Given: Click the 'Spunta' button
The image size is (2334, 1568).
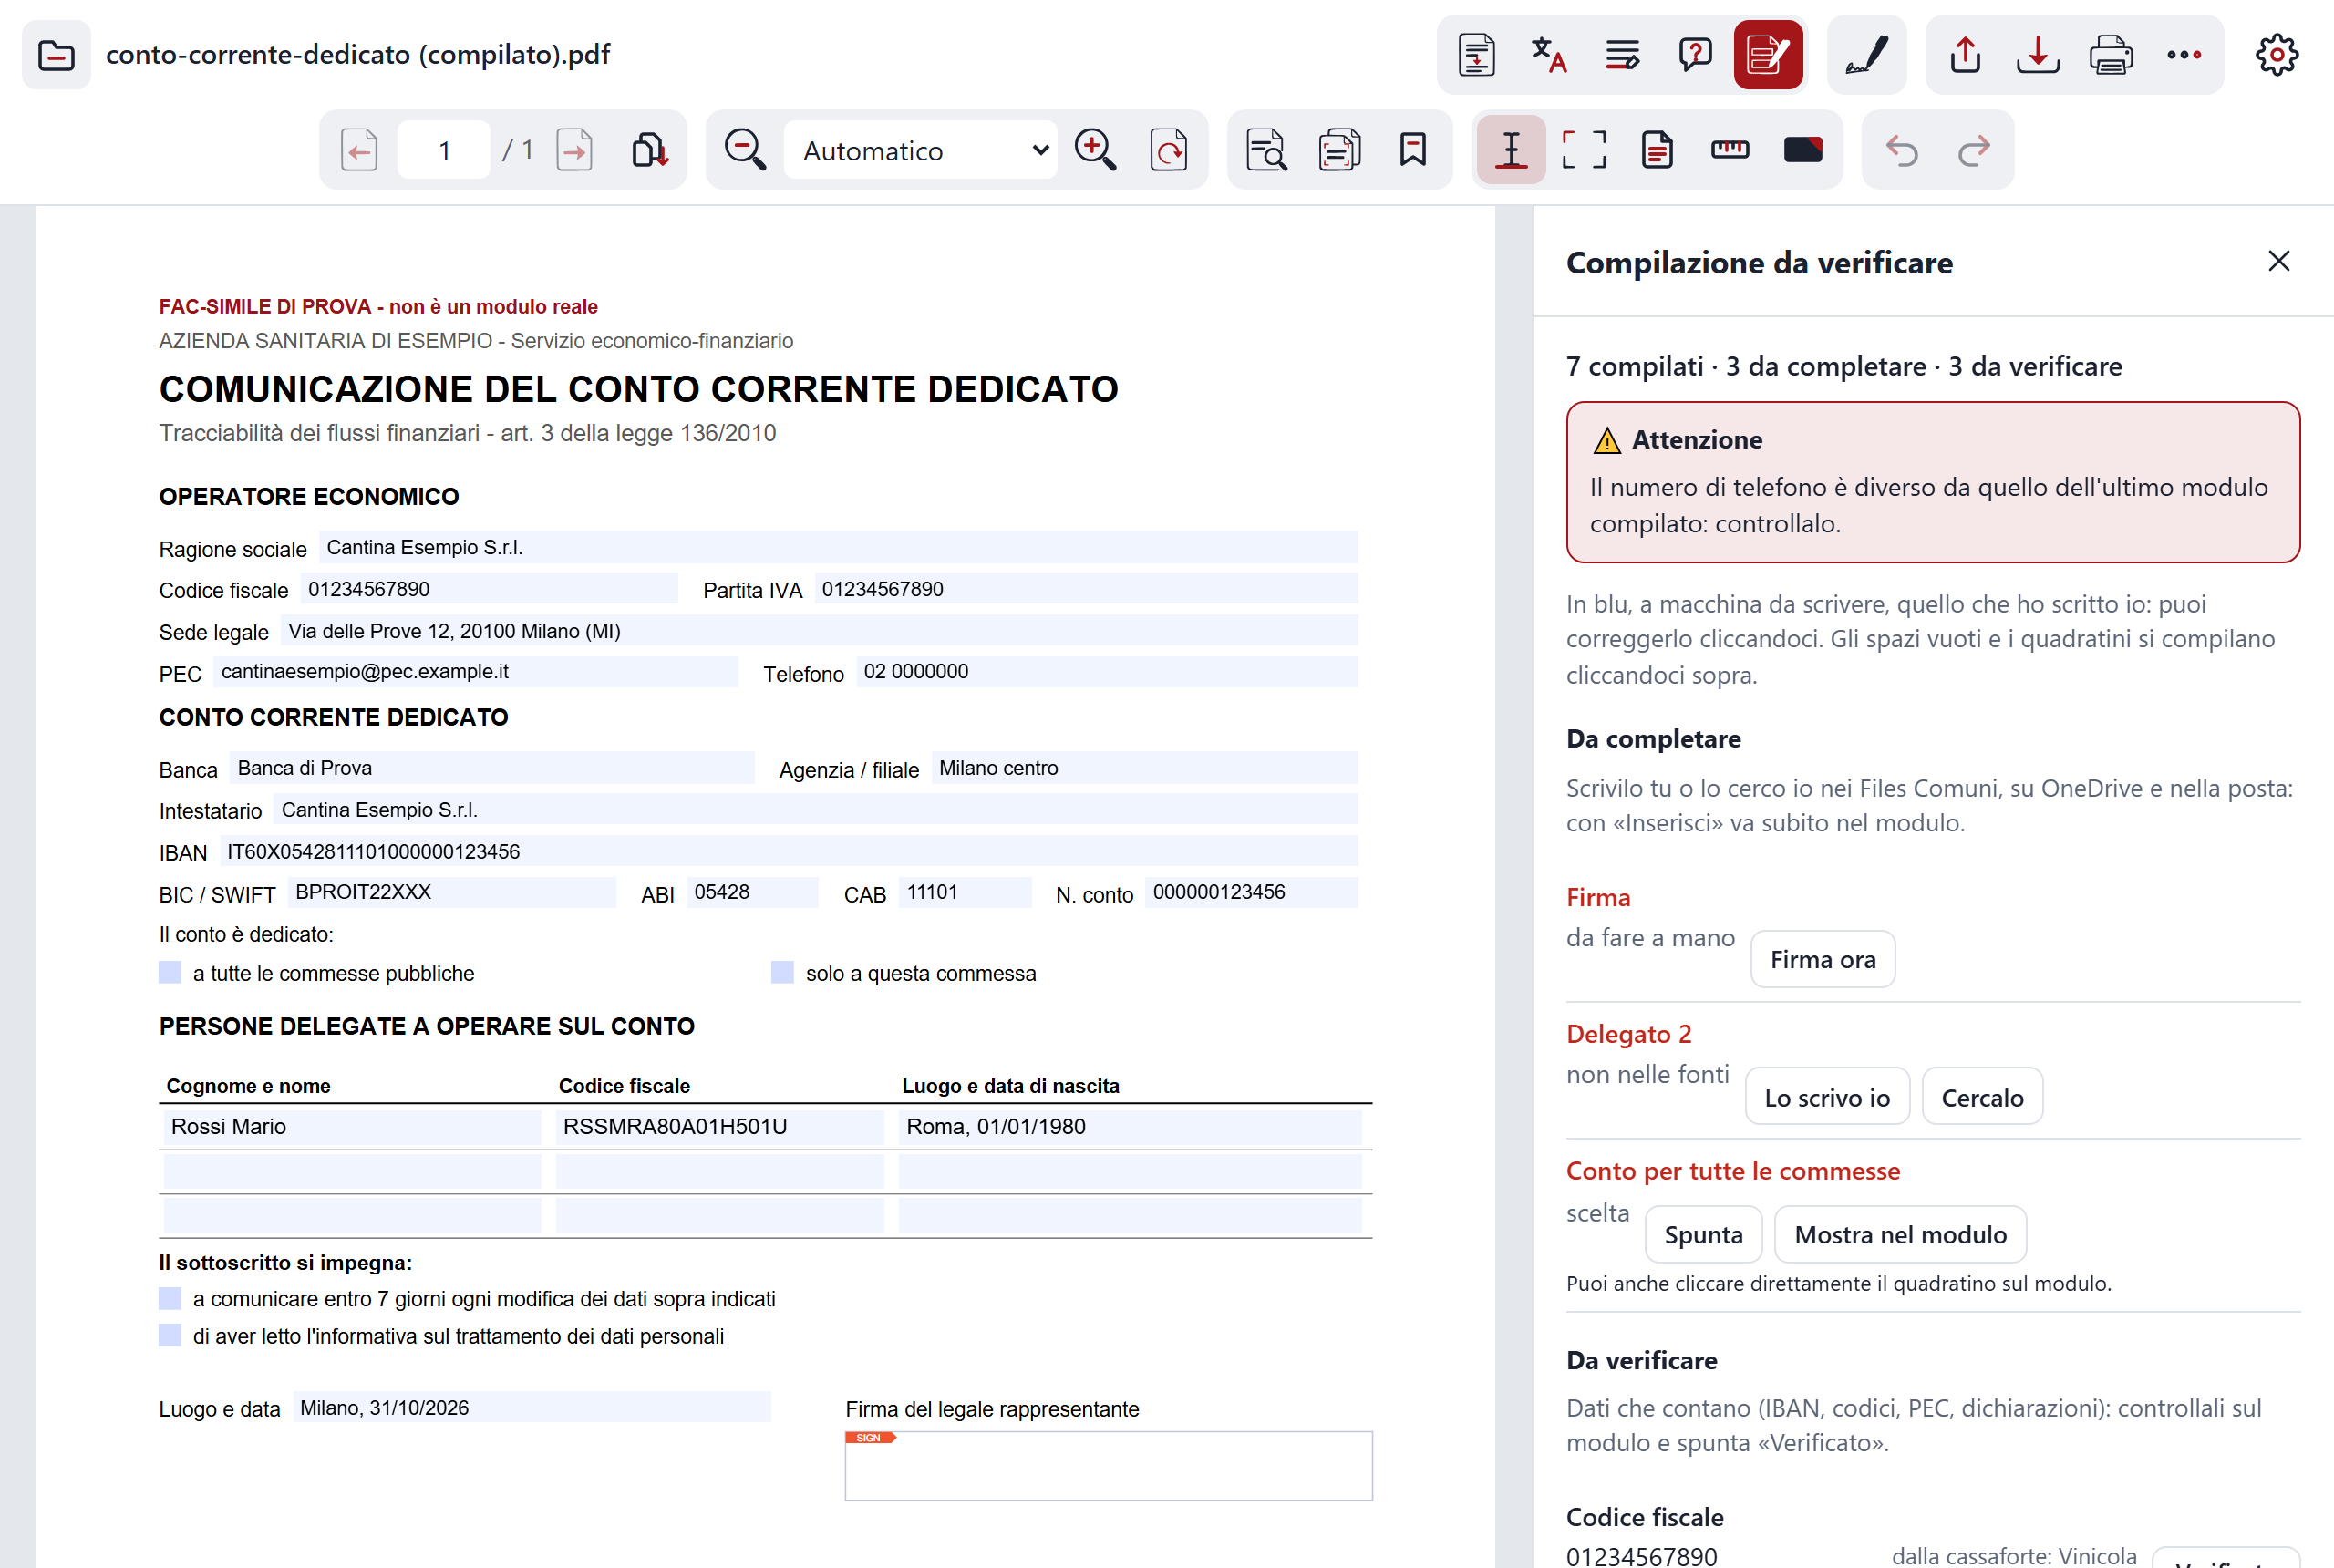Looking at the screenshot, I should 1703,1234.
